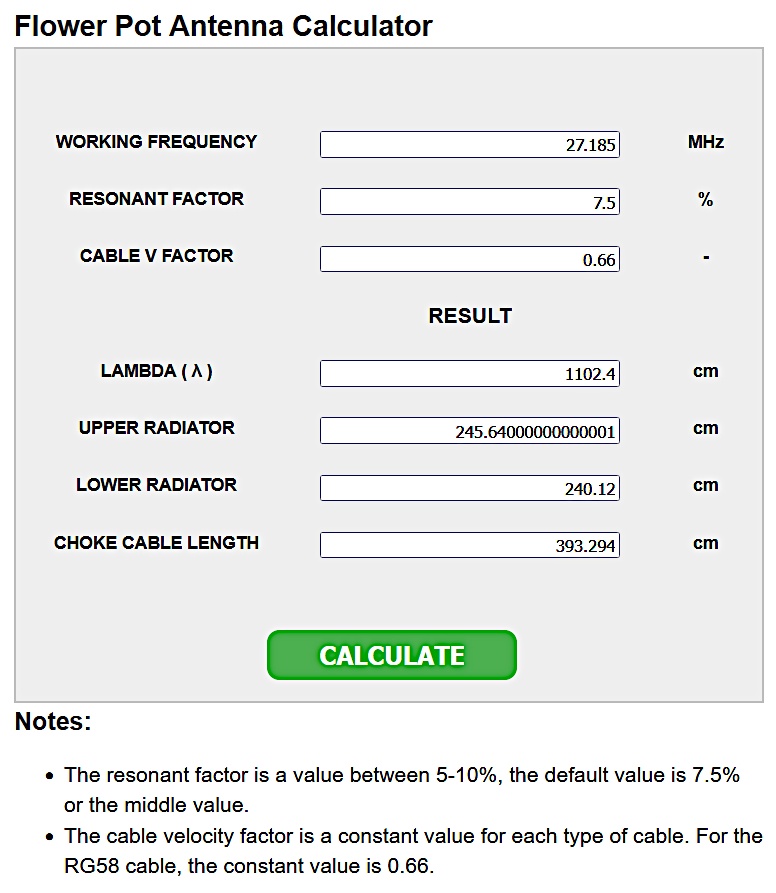Viewport: 776px width, 893px height.
Task: Click the Flower Pot Antenna Calculator title
Action: point(224,25)
